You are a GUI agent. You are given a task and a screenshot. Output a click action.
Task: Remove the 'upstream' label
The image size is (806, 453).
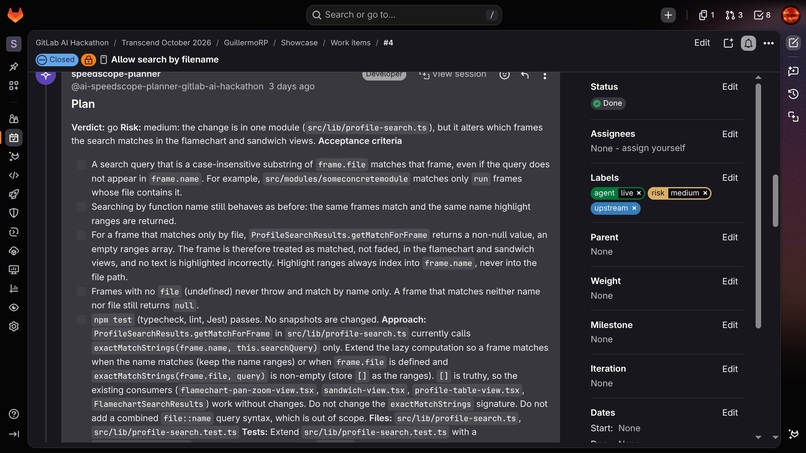point(634,208)
